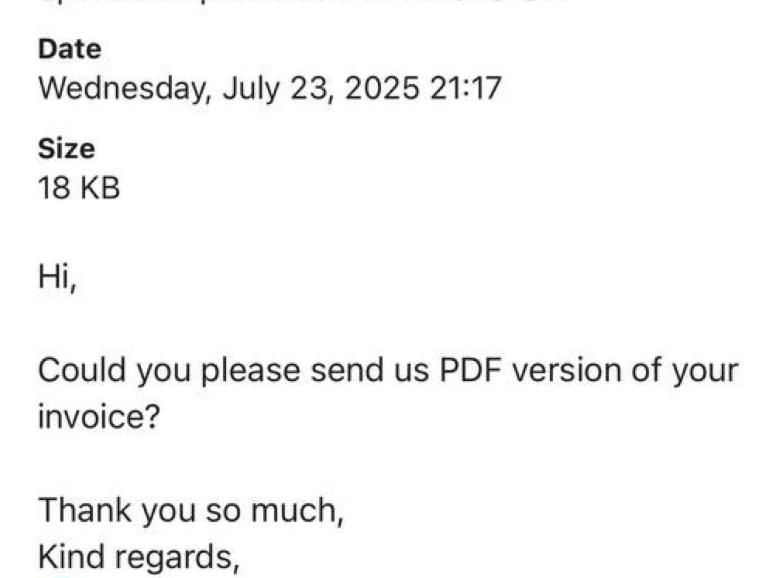This screenshot has width=784, height=578.
Task: Click the word invoice? in the message
Action: coord(98,416)
